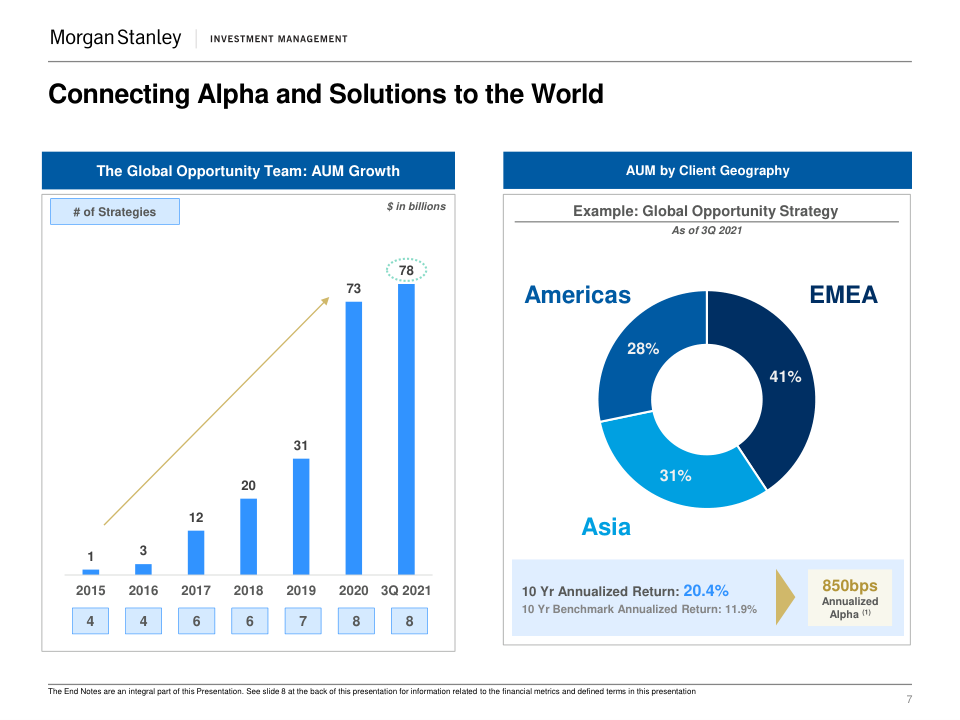Click the dotted green circle around 78
The image size is (960, 720).
[406, 270]
